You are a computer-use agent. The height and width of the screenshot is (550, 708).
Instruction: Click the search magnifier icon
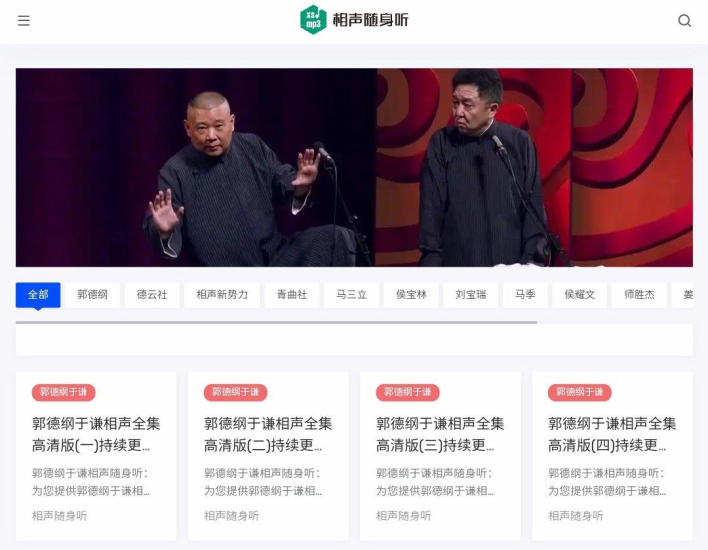[685, 21]
